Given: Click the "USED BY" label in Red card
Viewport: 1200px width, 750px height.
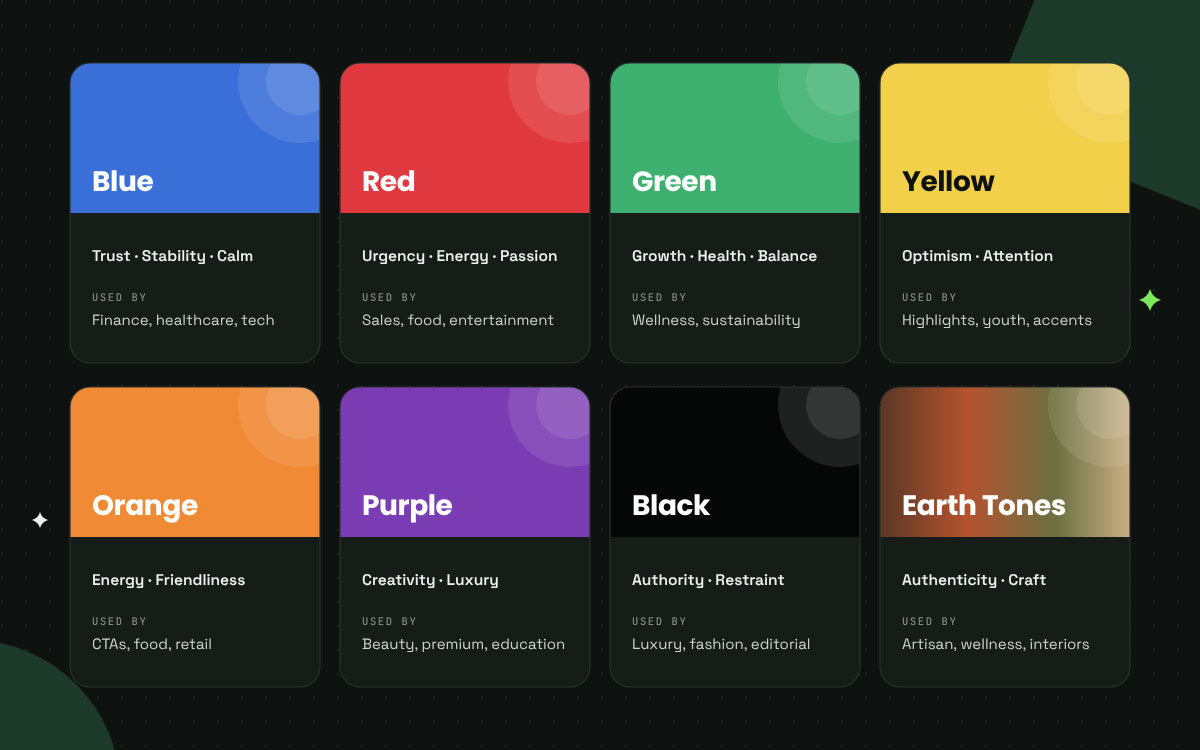Looking at the screenshot, I should (x=389, y=297).
